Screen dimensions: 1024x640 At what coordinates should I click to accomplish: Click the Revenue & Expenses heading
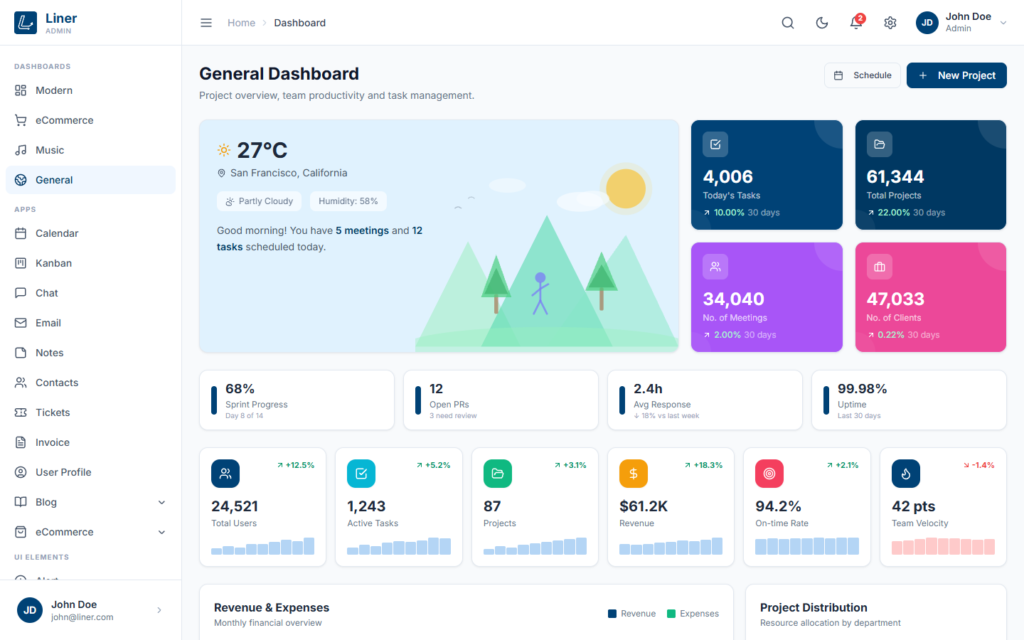272,607
